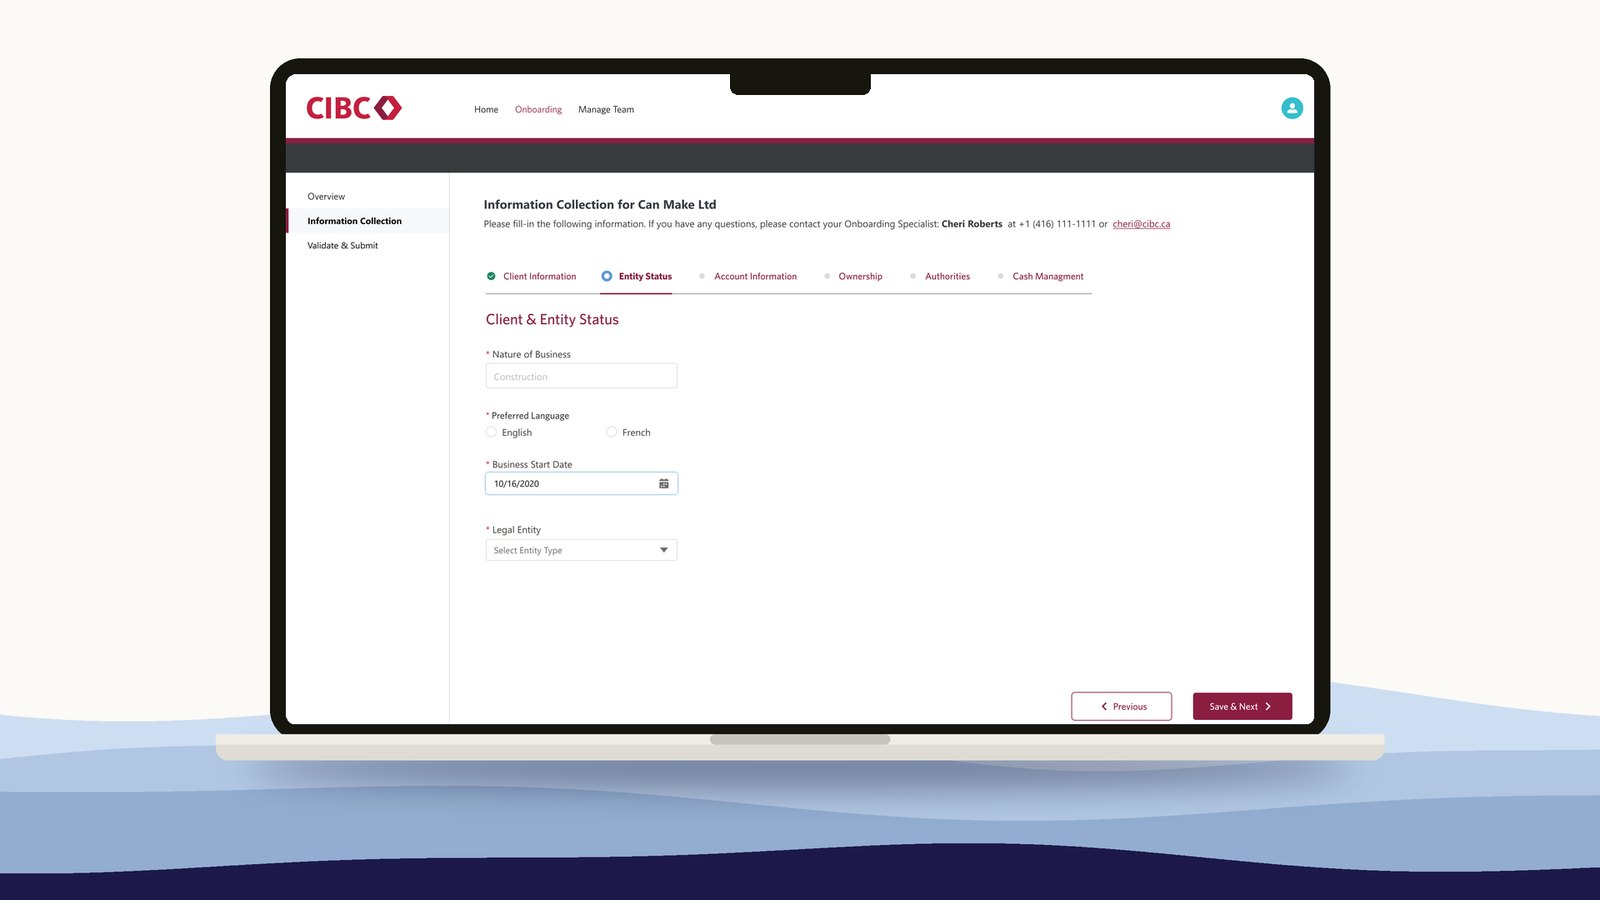This screenshot has width=1600, height=900.
Task: Focus the Nature of Business field
Action: point(581,376)
